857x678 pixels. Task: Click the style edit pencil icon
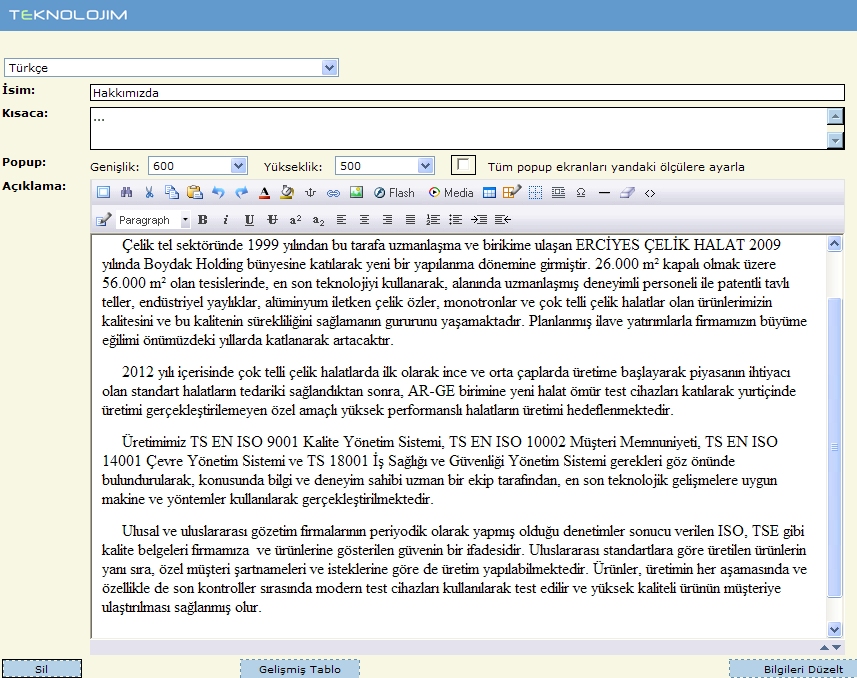tap(103, 220)
